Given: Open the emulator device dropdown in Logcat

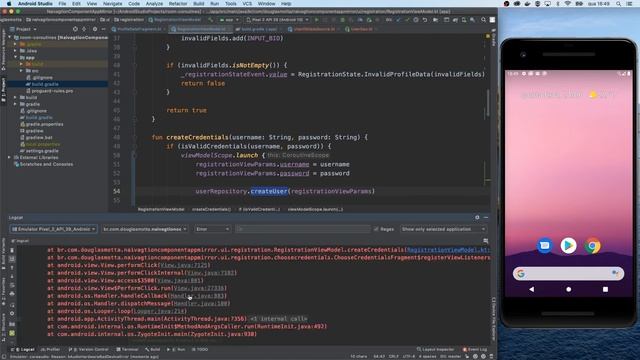Looking at the screenshot, I should coord(53,229).
